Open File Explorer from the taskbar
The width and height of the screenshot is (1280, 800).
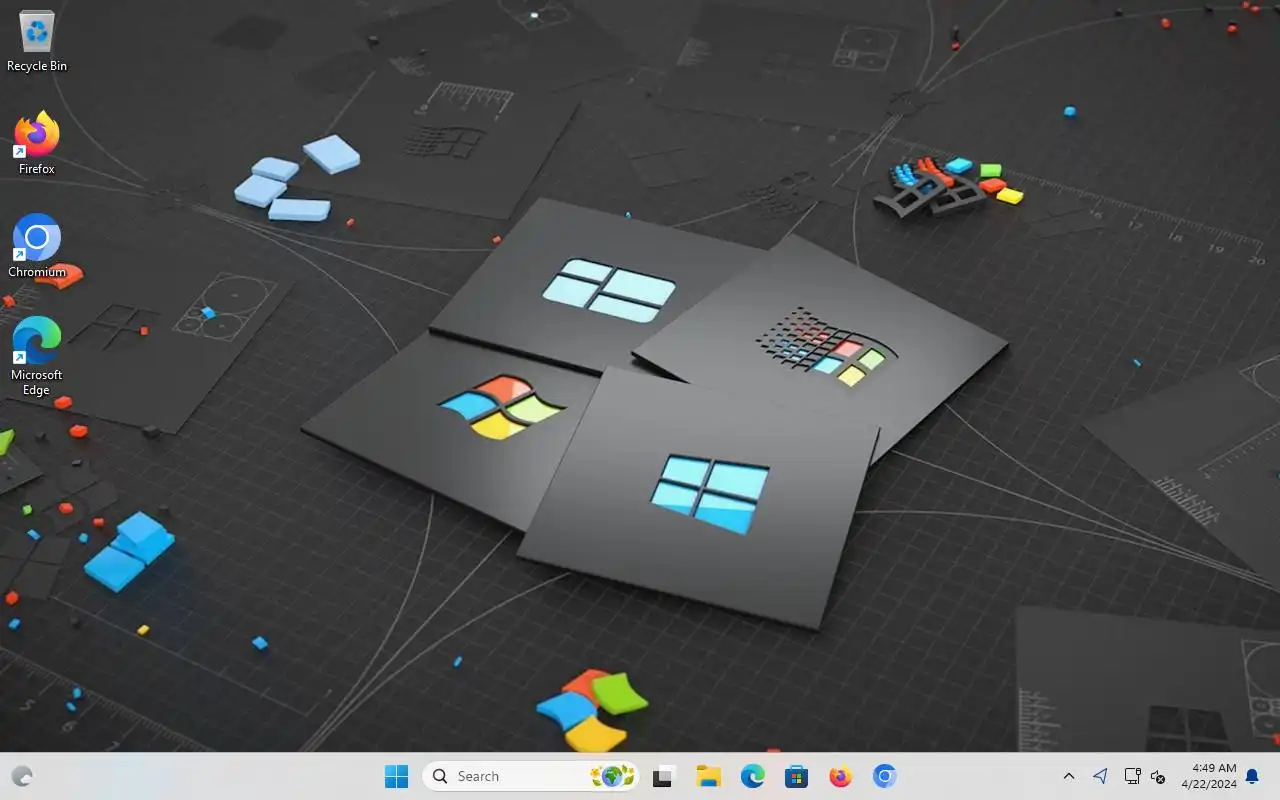709,776
